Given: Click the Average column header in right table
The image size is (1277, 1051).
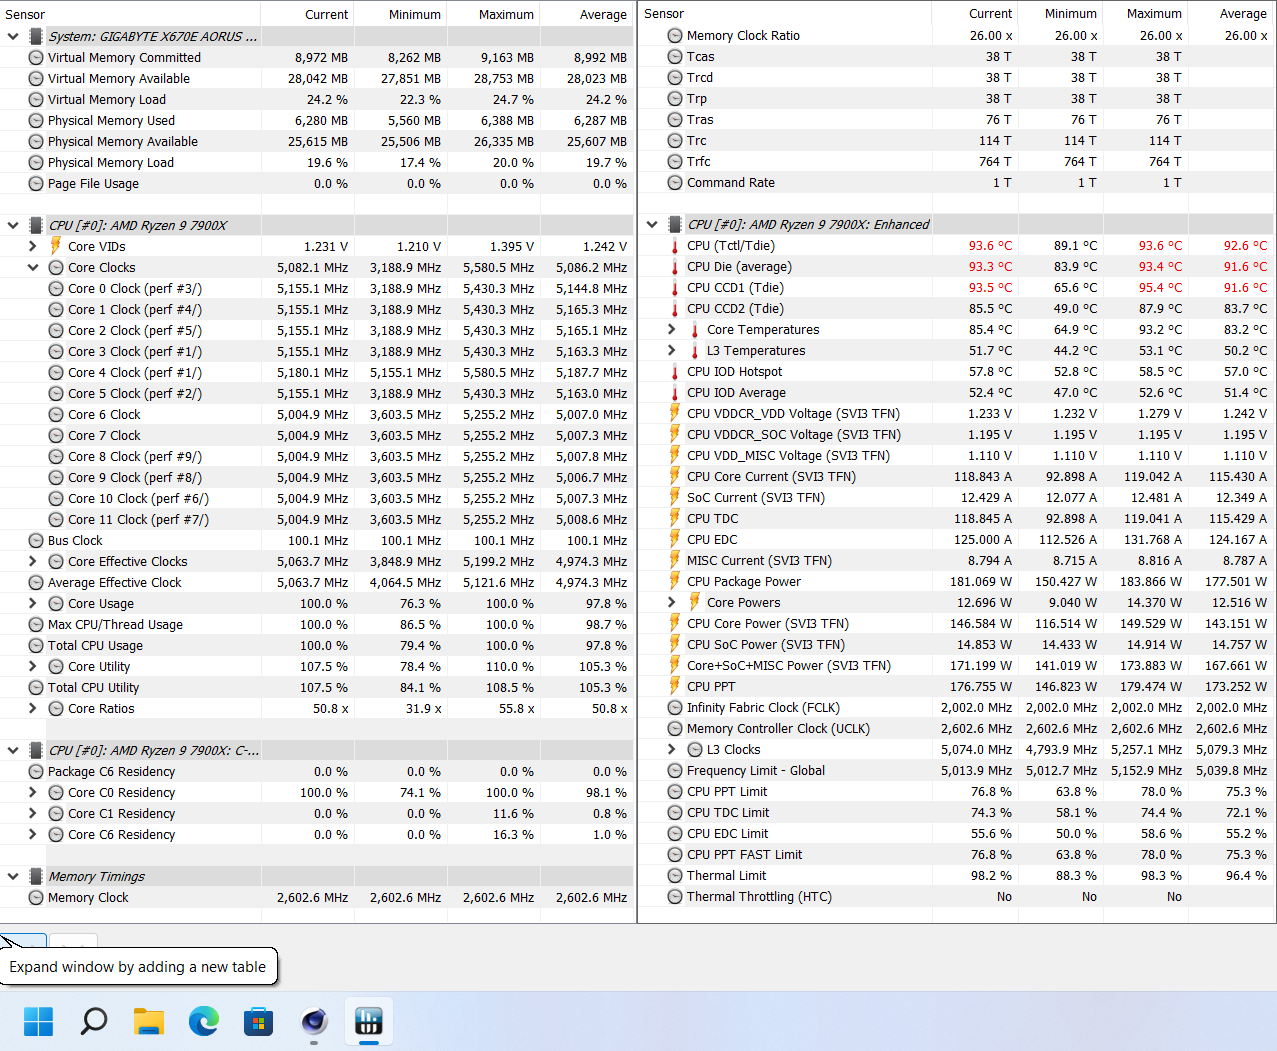Looking at the screenshot, I should 1232,13.
